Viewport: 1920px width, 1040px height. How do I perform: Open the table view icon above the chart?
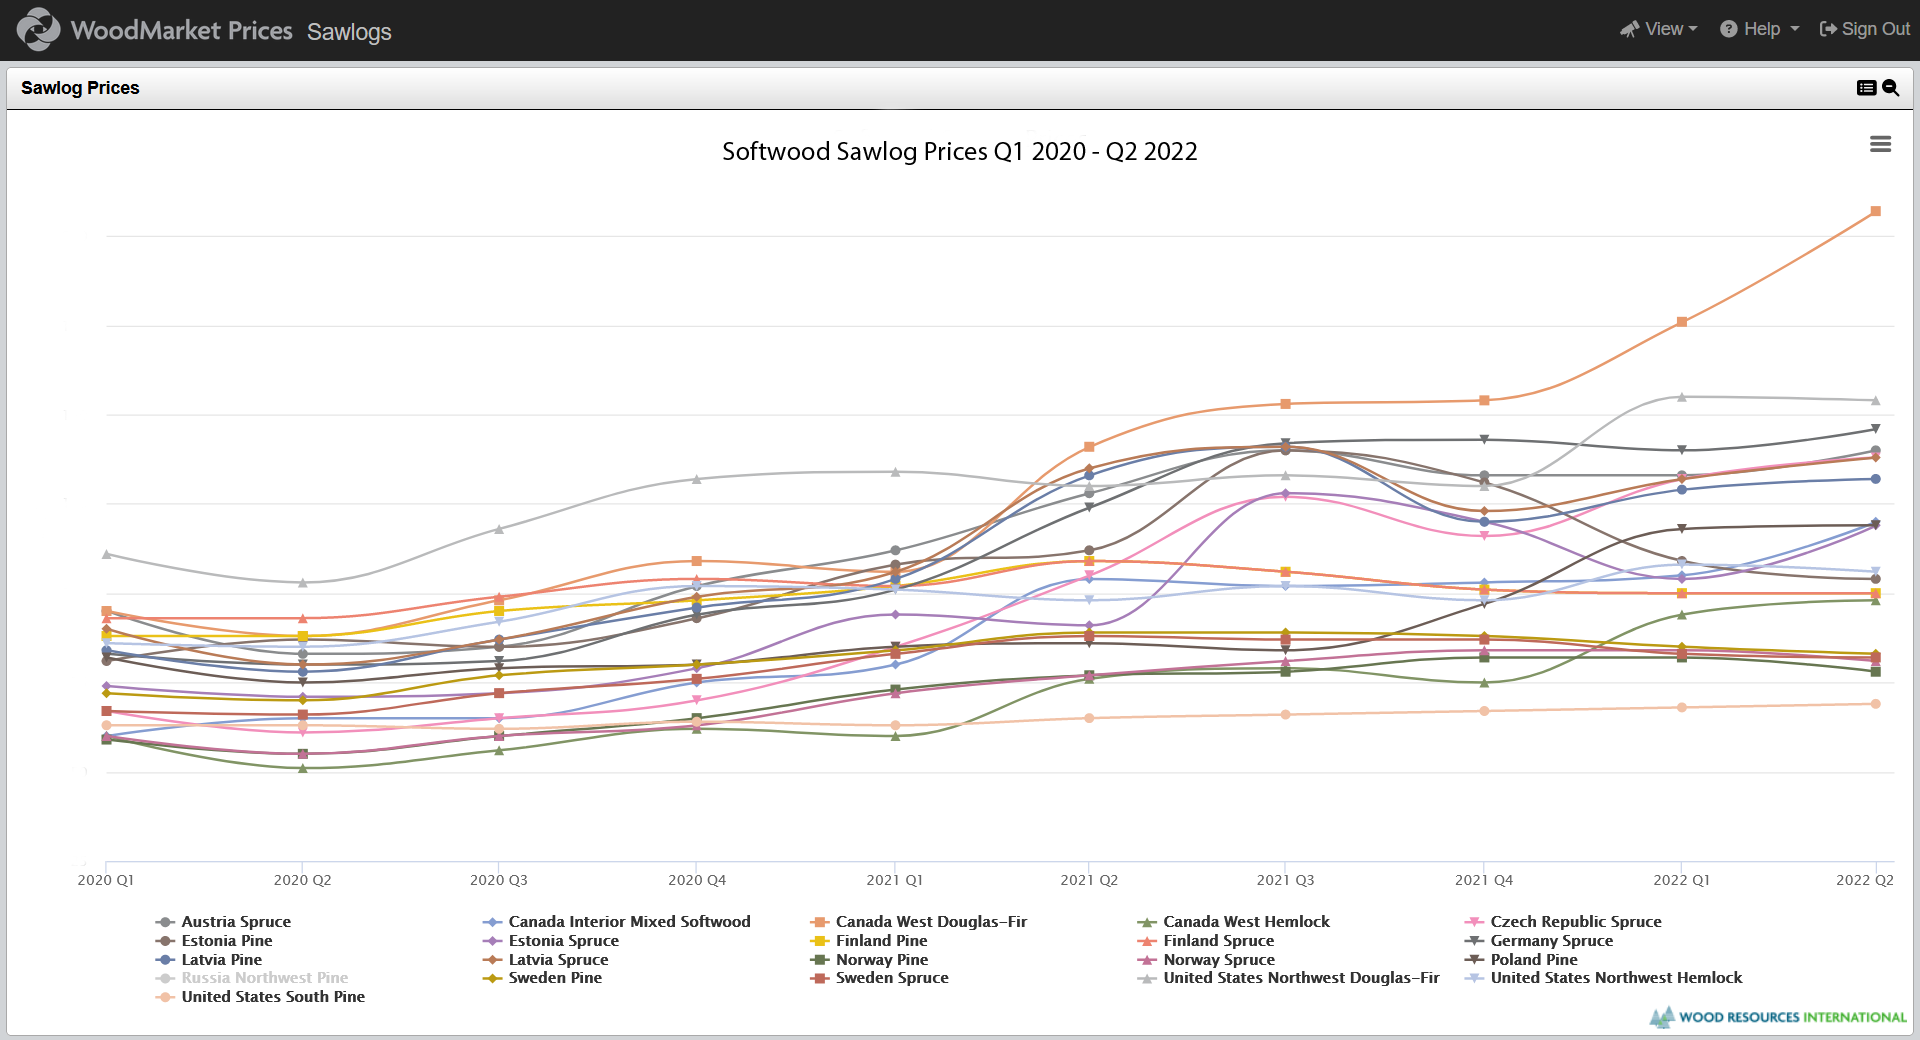[x=1866, y=88]
